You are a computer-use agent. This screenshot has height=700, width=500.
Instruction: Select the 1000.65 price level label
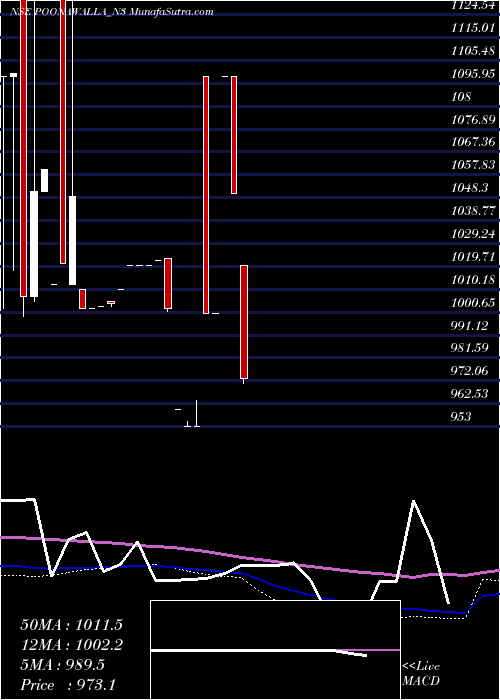point(473,303)
